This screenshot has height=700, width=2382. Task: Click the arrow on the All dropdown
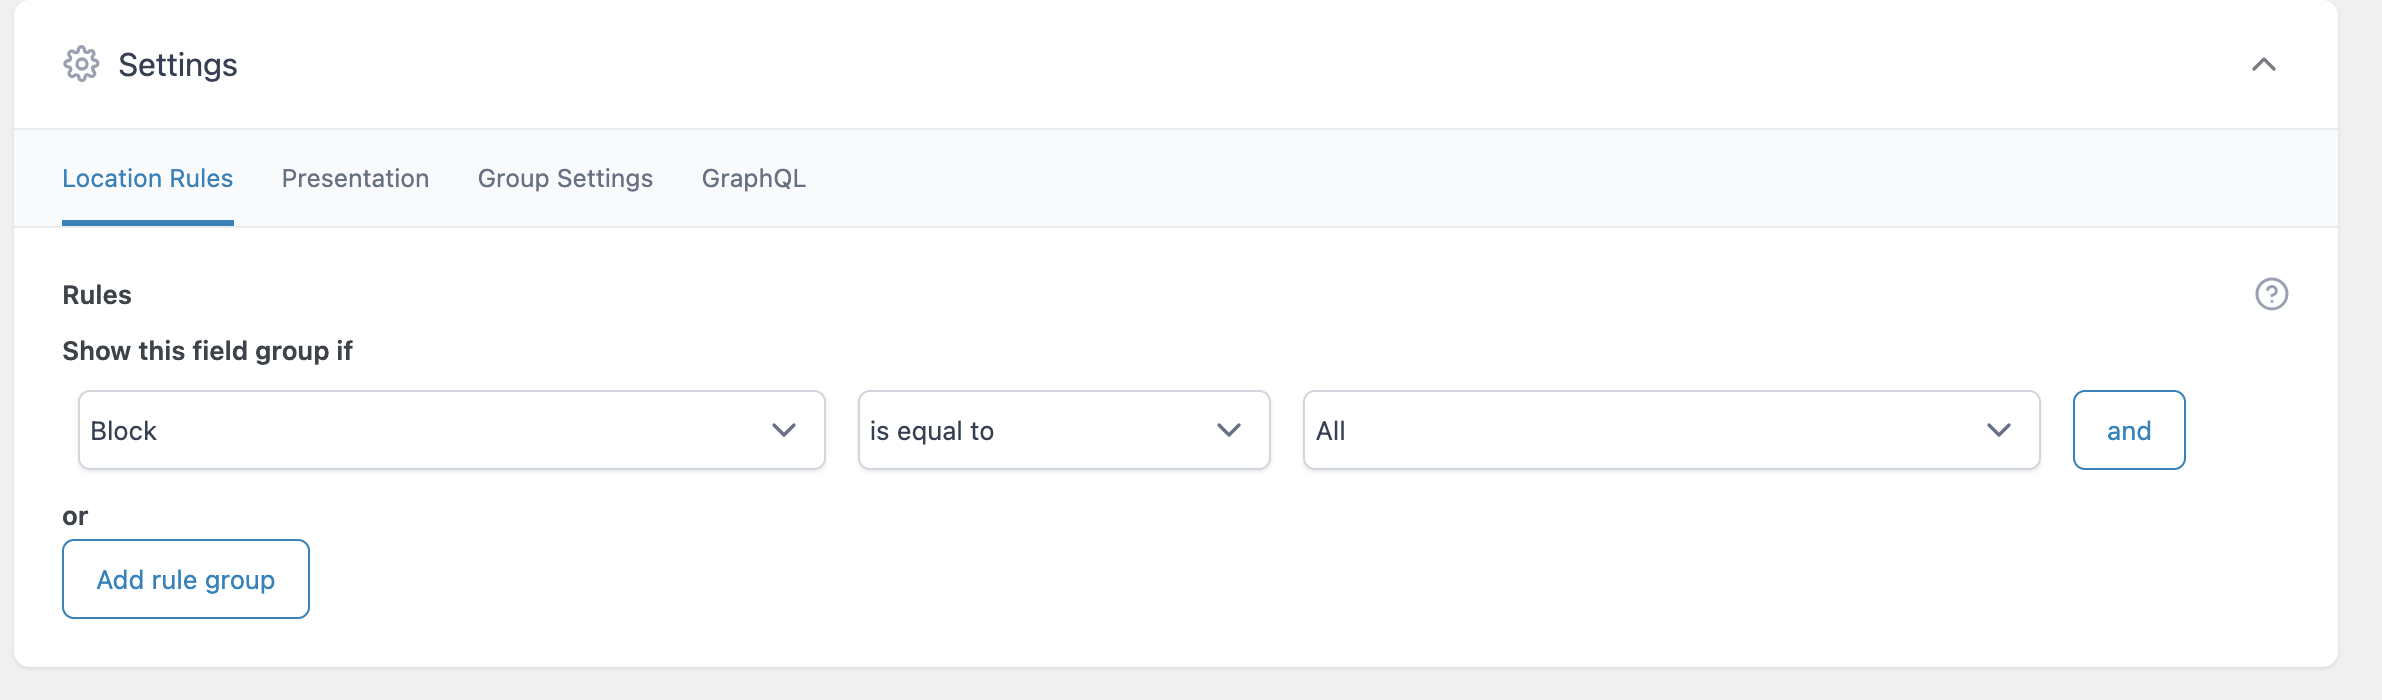coord(1999,430)
